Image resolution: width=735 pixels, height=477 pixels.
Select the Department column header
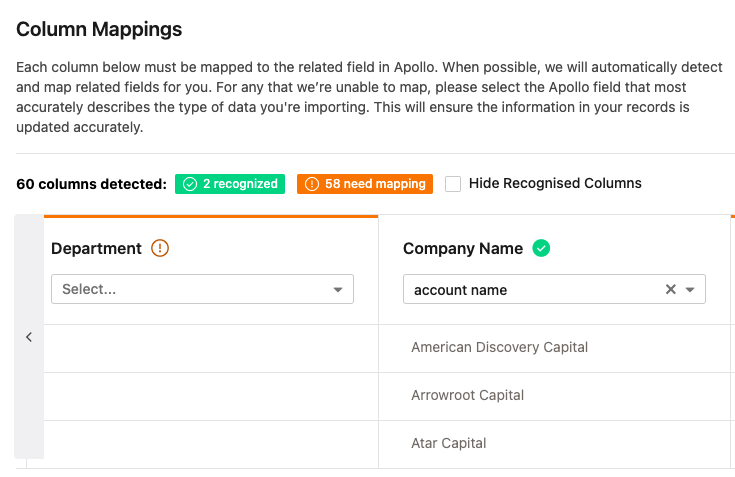point(96,248)
